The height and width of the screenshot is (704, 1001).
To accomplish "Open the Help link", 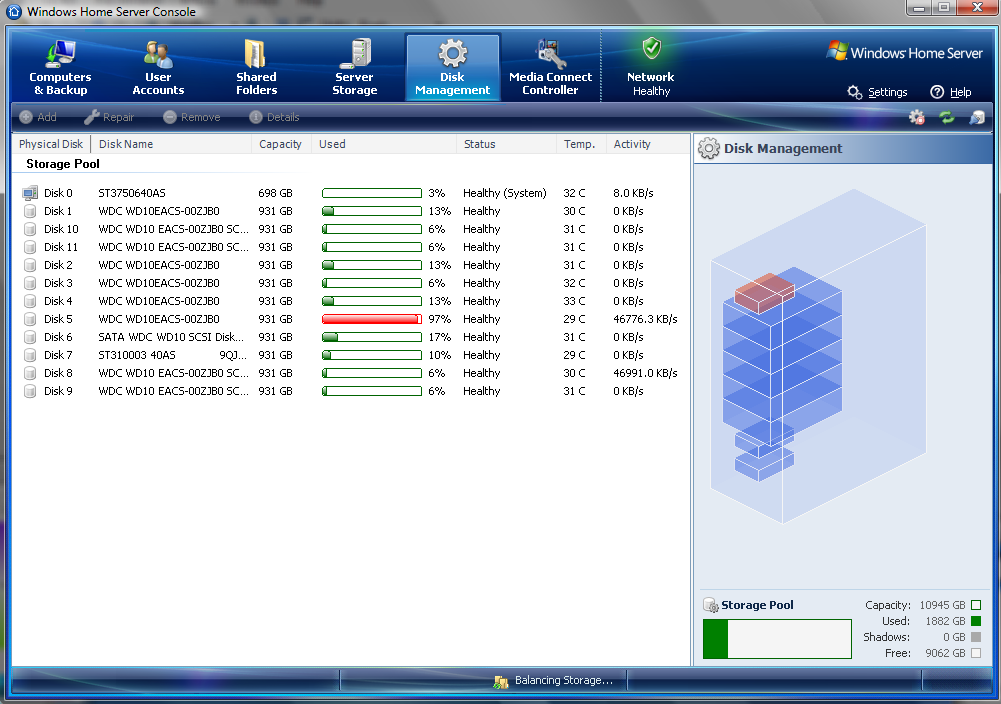I will [951, 92].
